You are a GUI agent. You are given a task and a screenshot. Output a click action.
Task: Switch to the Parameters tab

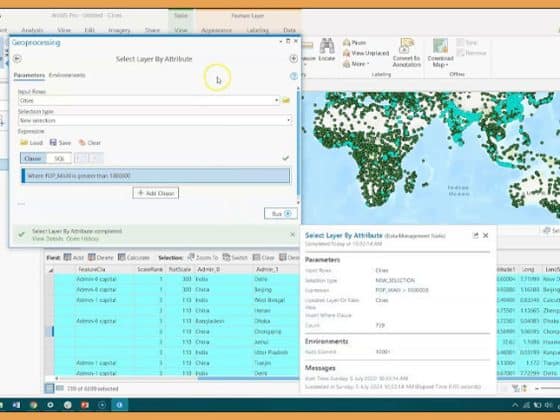click(x=29, y=75)
